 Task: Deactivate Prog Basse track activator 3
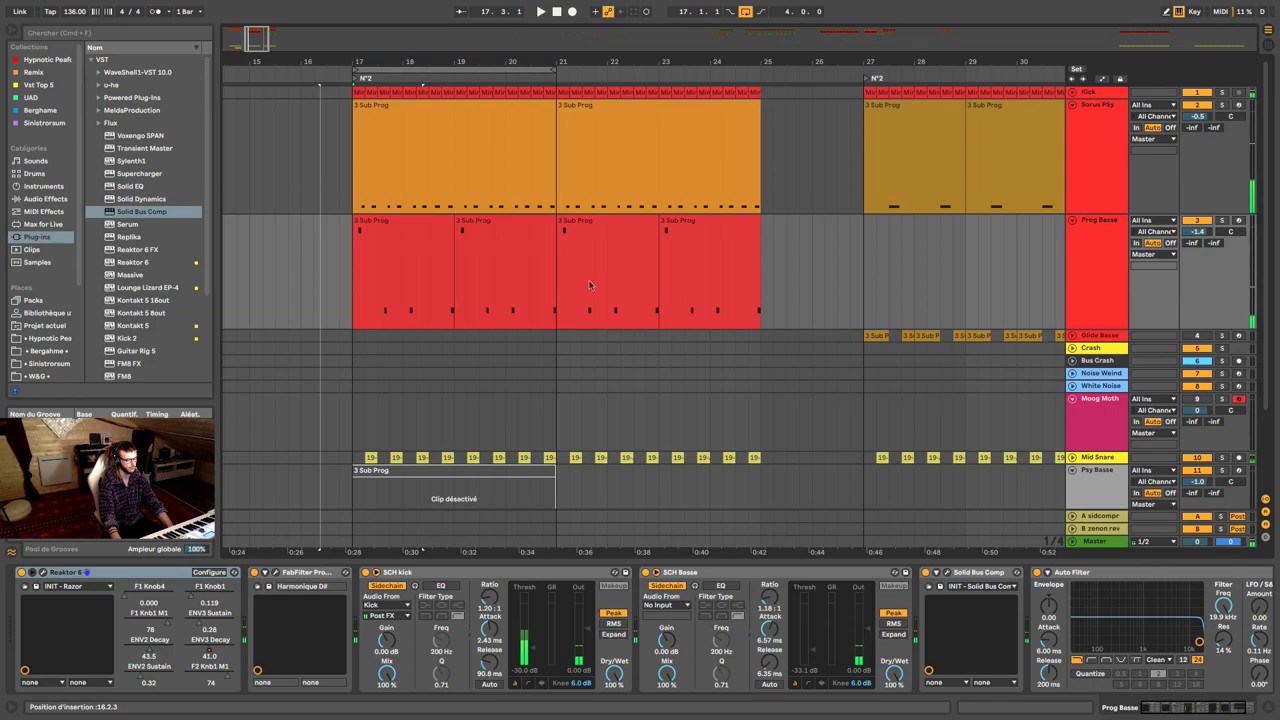pyautogui.click(x=1197, y=220)
